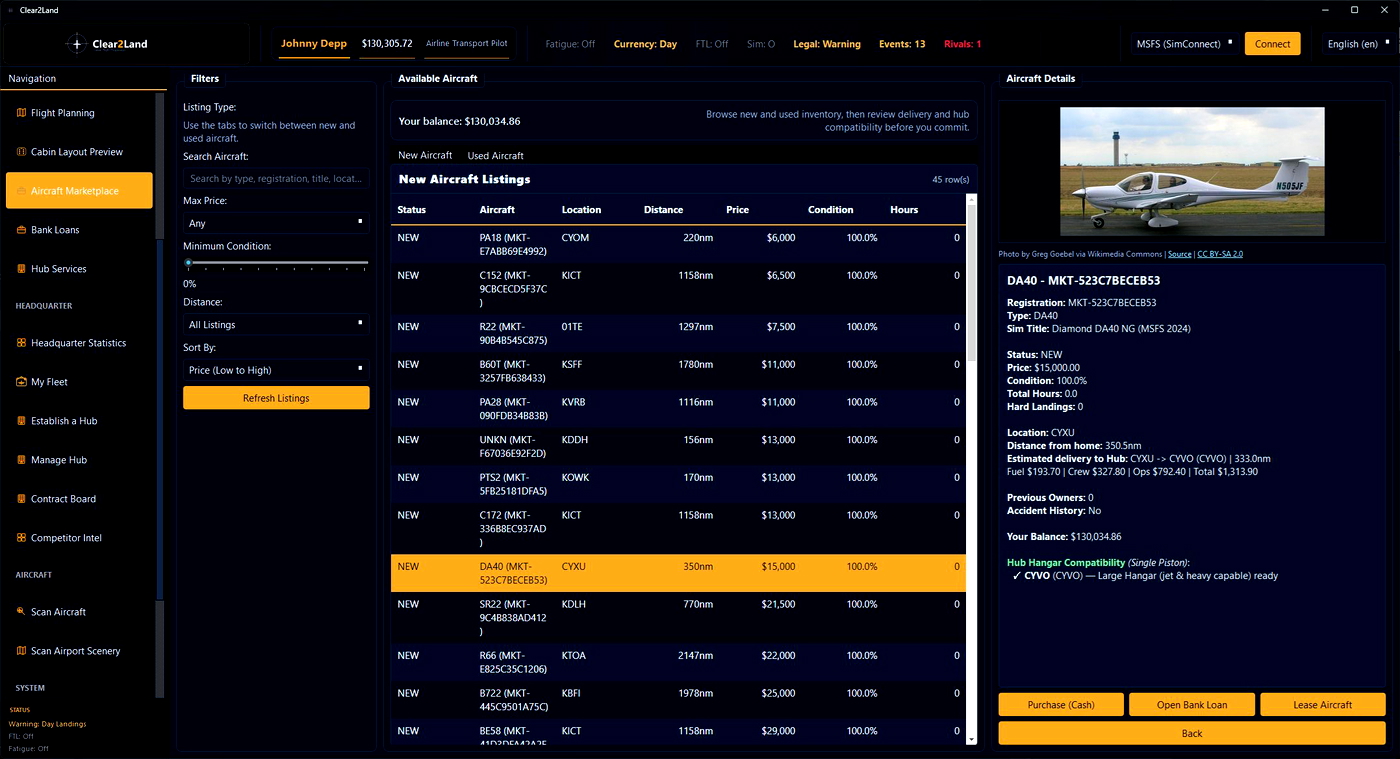Select the B722 listing at KBFI
Viewport: 1400px width, 759px height.
678,700
